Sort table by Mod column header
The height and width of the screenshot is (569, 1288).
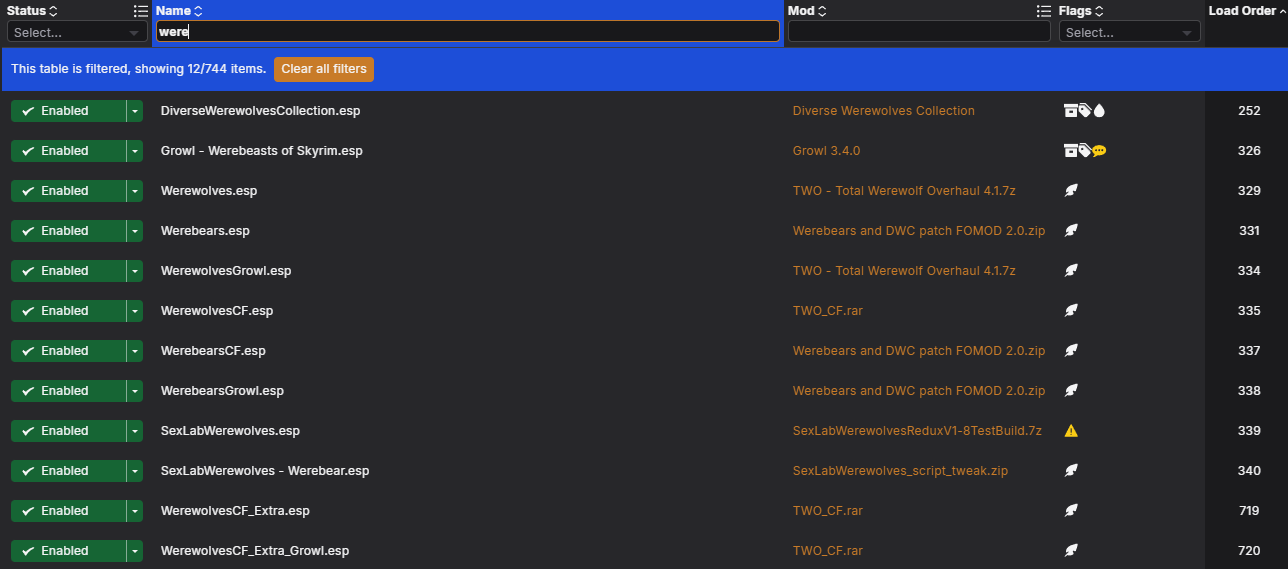click(x=801, y=11)
